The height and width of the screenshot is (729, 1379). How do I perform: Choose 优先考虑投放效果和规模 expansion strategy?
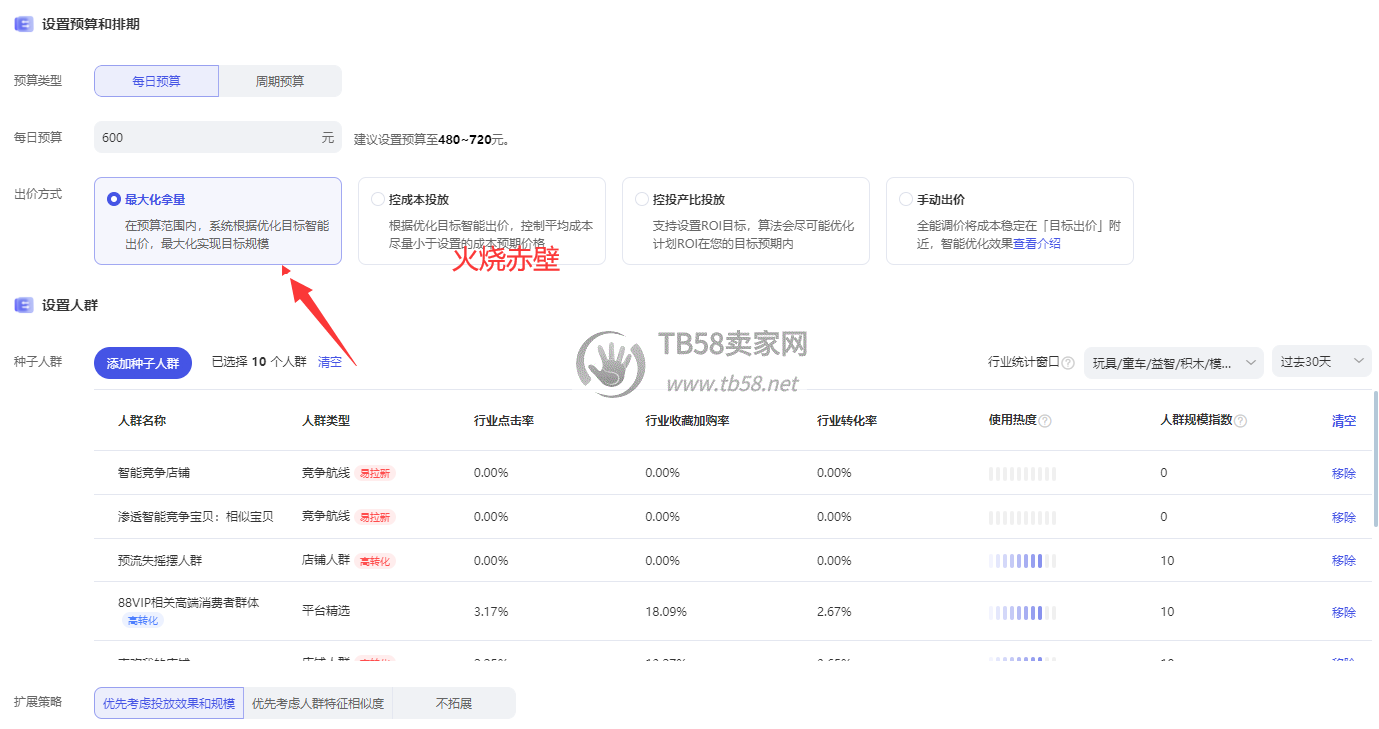pyautogui.click(x=169, y=703)
